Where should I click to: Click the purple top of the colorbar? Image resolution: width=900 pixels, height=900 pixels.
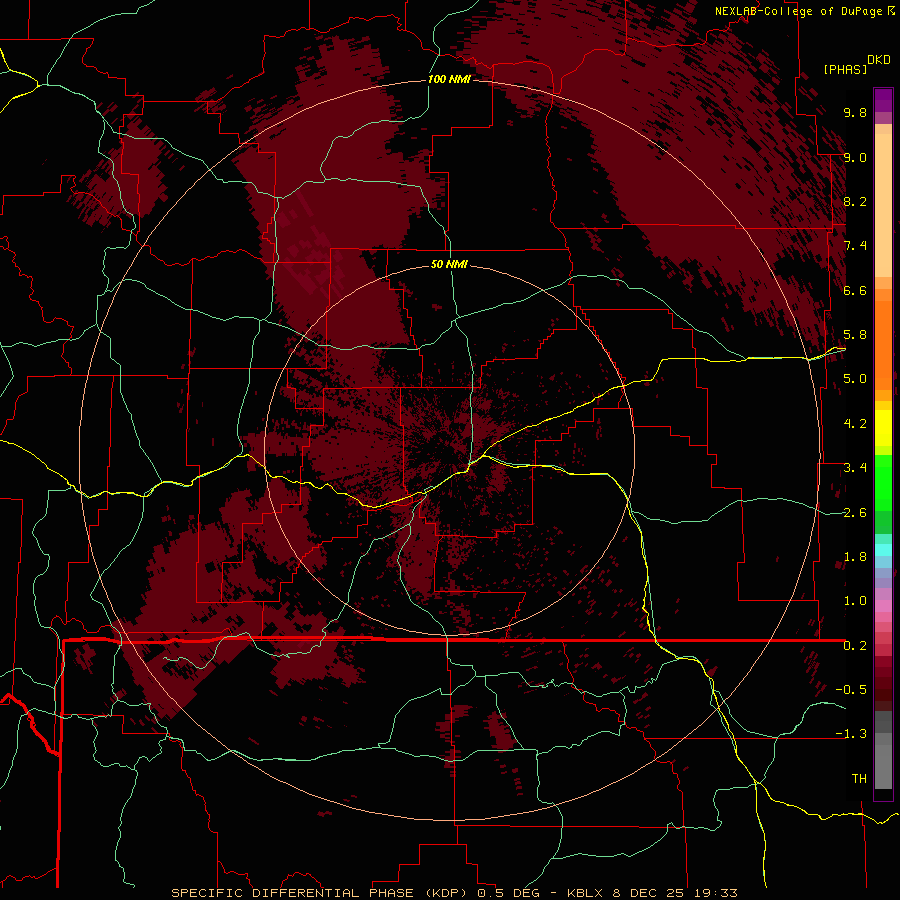[x=883, y=100]
